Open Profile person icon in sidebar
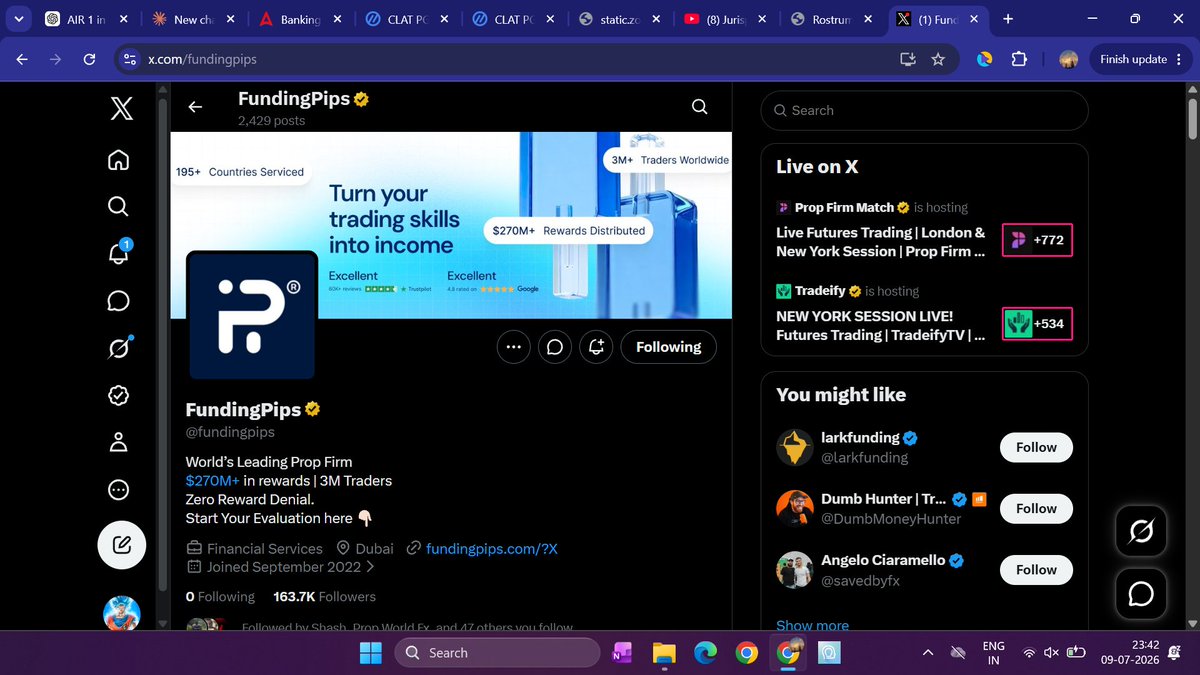1200x675 pixels. click(x=118, y=442)
